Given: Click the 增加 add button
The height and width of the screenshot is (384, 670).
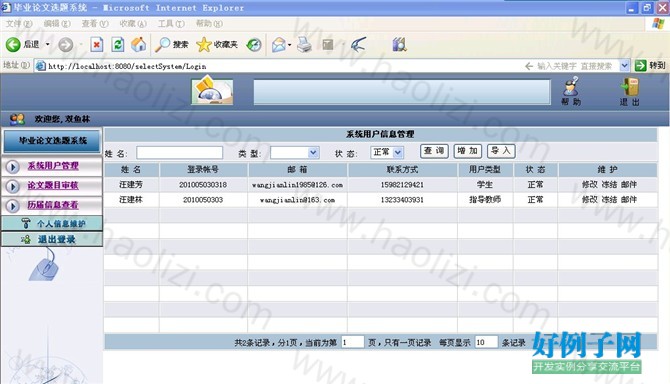Looking at the screenshot, I should click(x=467, y=151).
